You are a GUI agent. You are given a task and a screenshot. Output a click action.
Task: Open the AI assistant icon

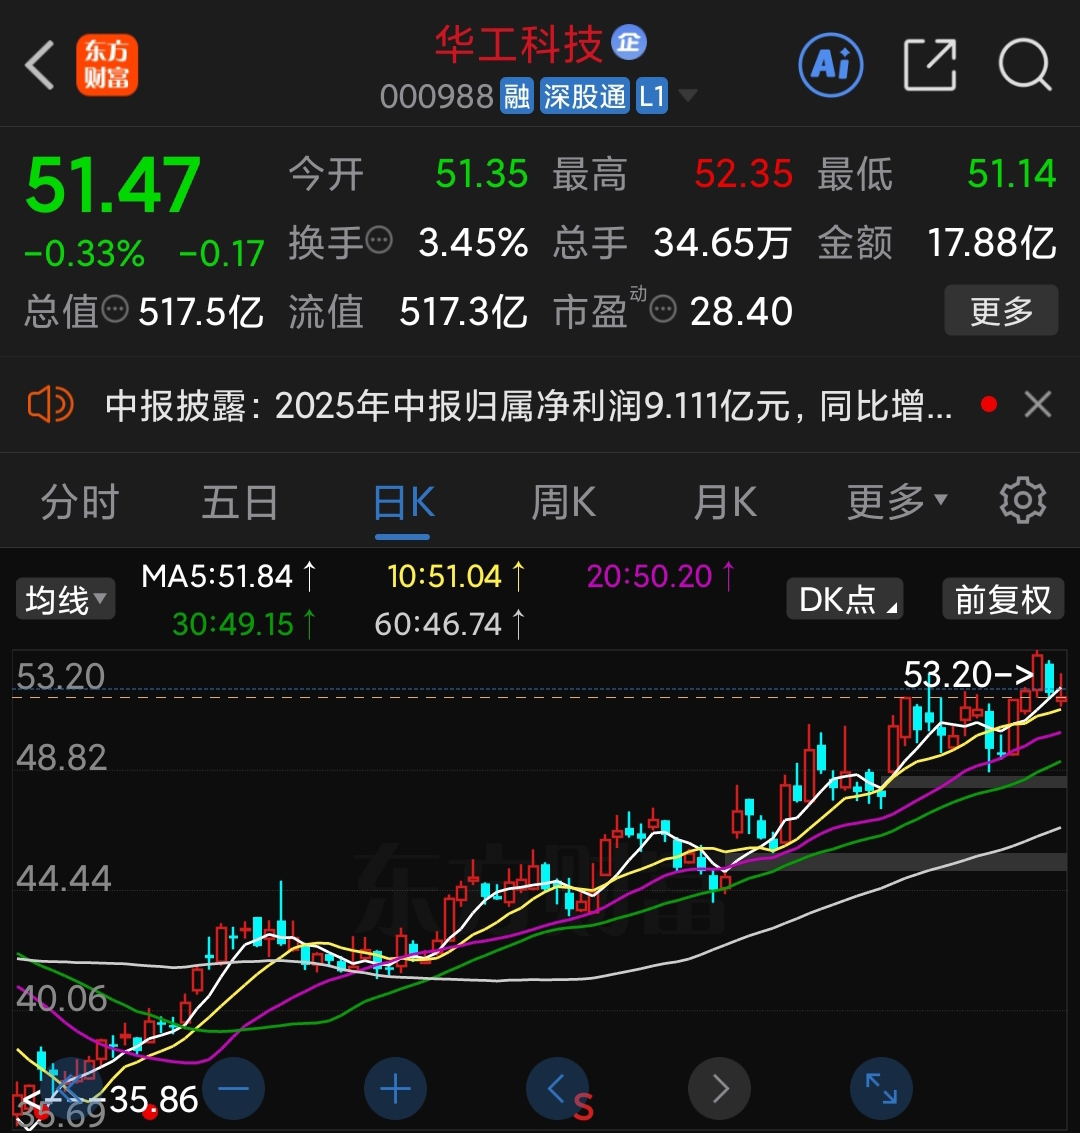pyautogui.click(x=831, y=65)
